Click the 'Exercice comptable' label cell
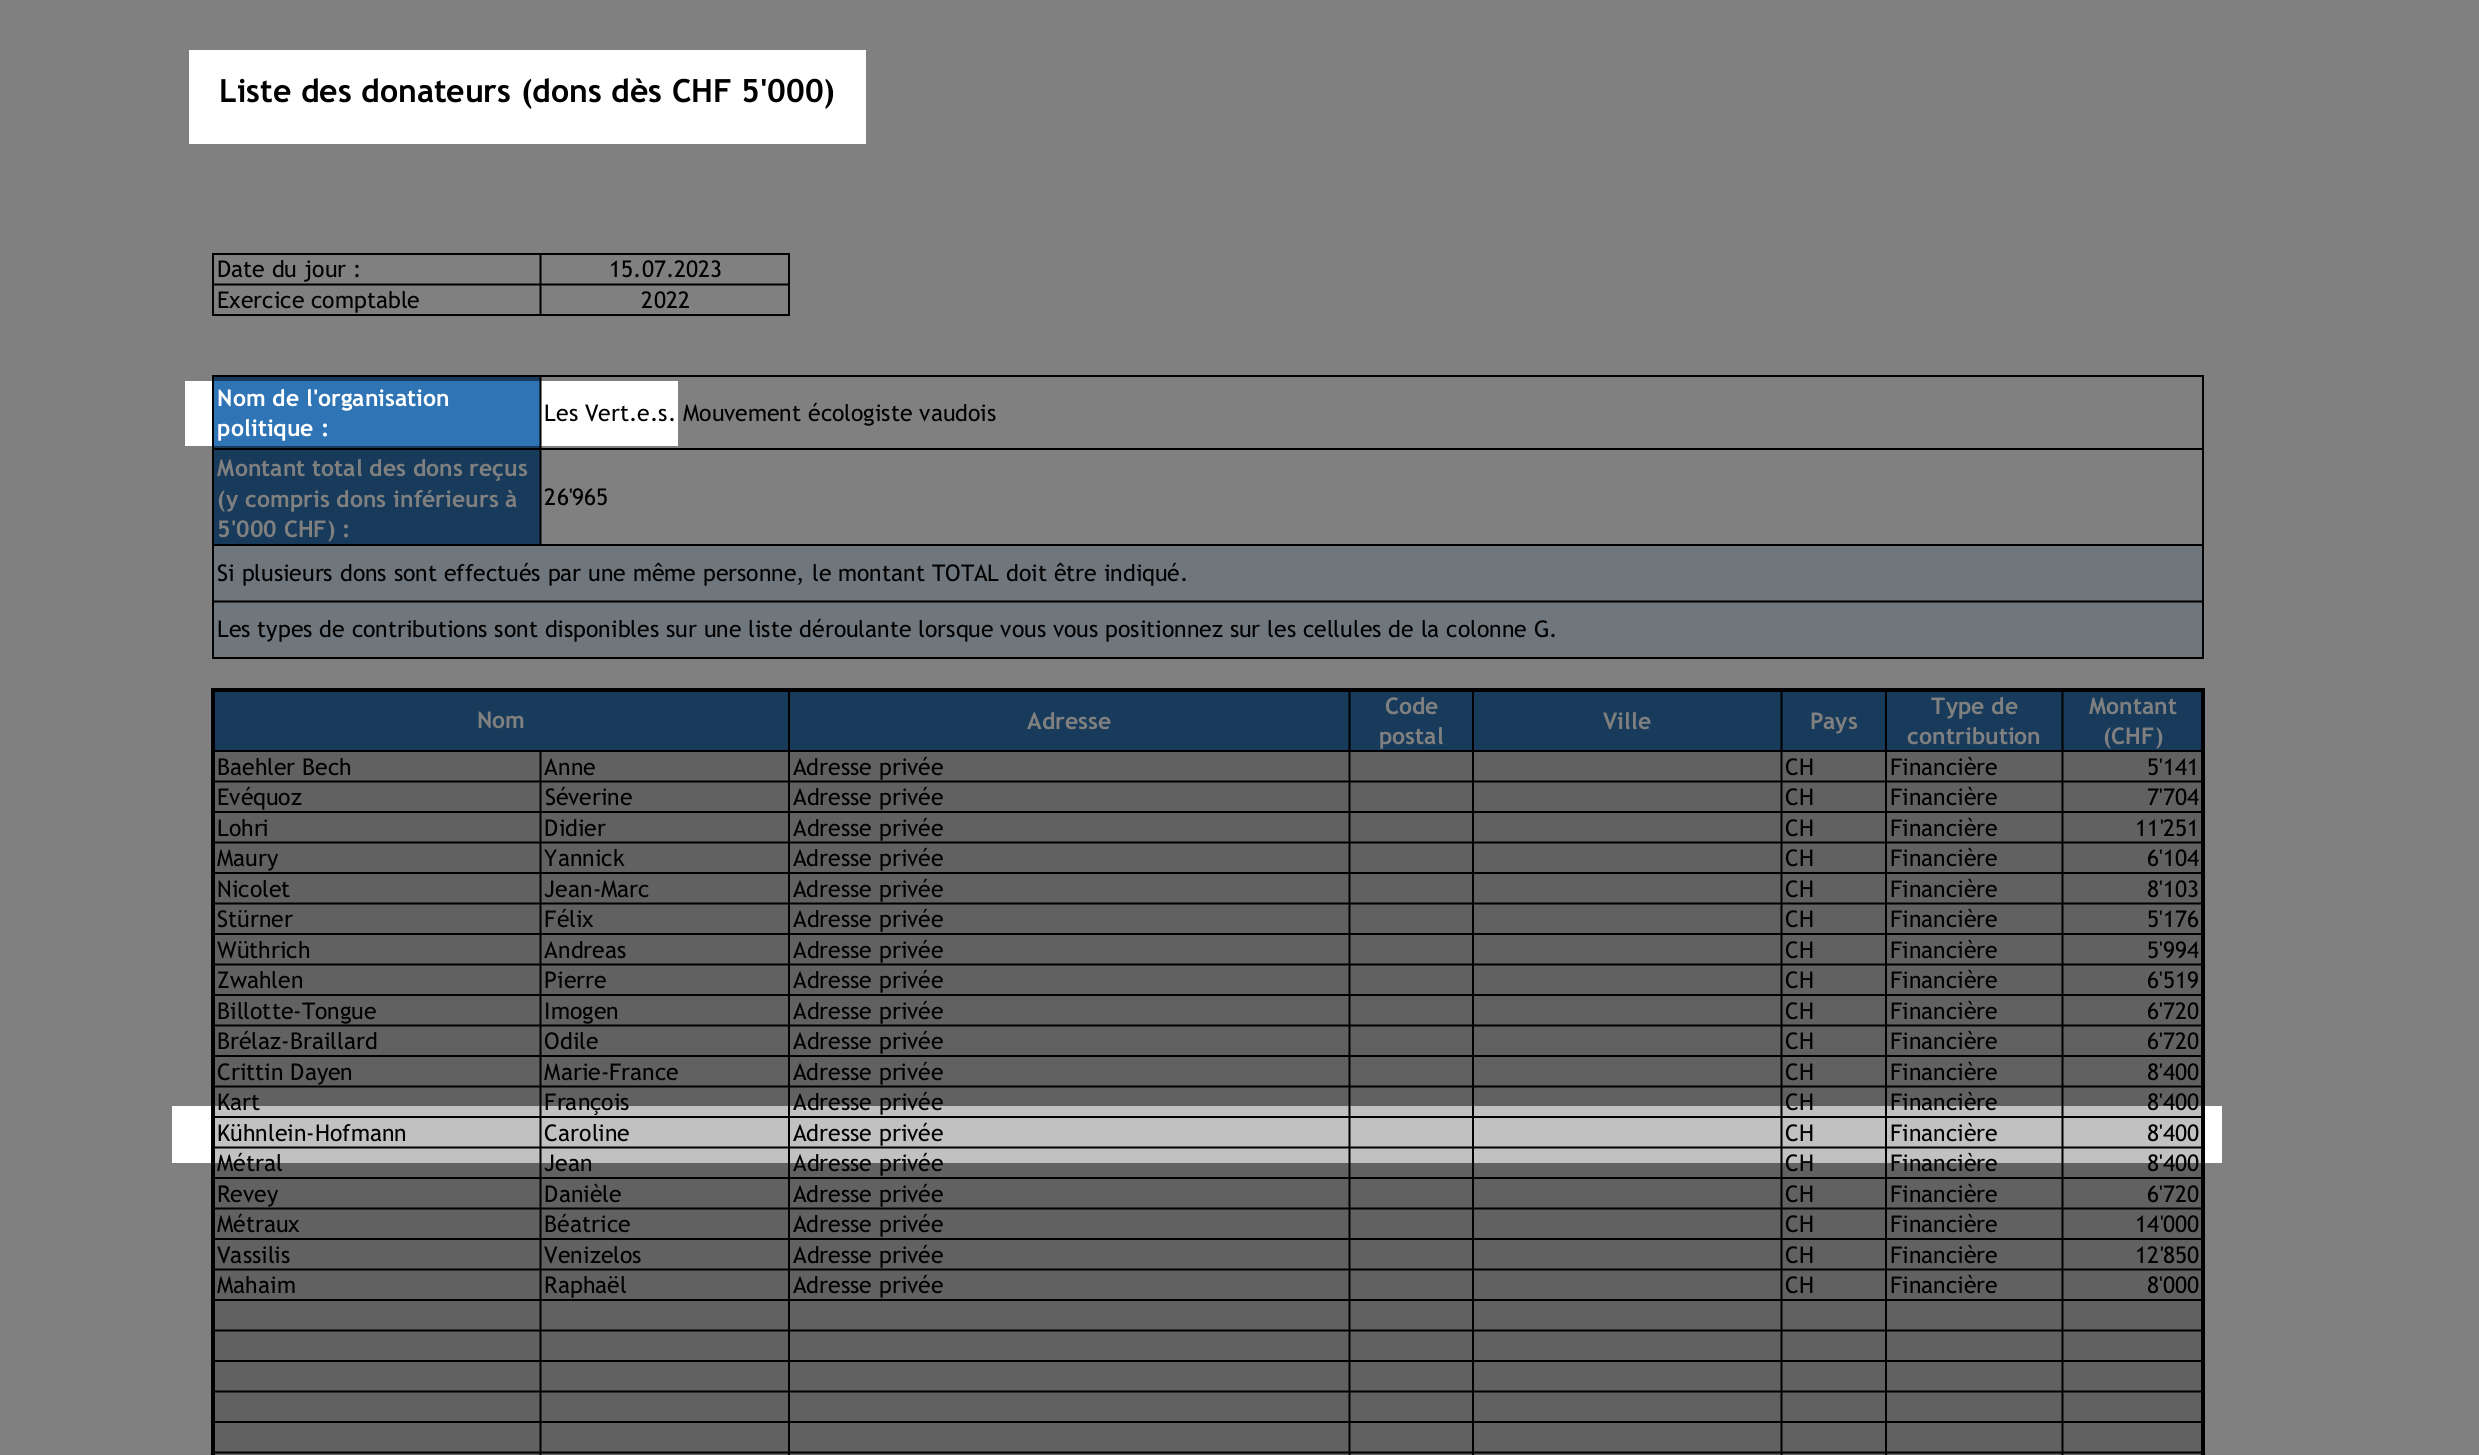This screenshot has width=2479, height=1455. pyautogui.click(x=377, y=300)
